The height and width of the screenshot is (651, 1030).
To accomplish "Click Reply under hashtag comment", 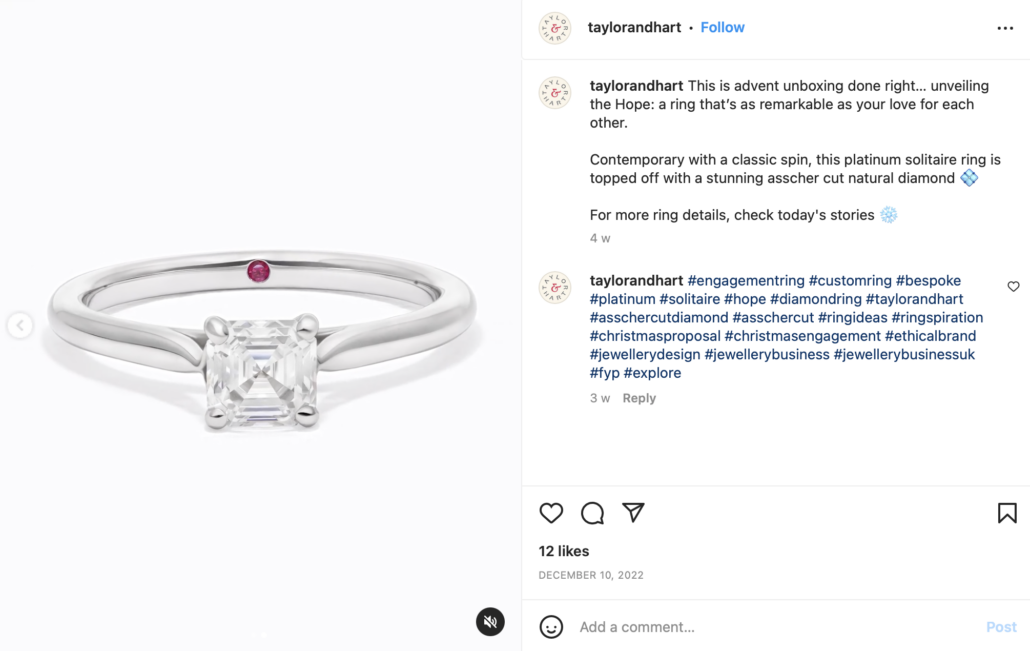I will [639, 398].
